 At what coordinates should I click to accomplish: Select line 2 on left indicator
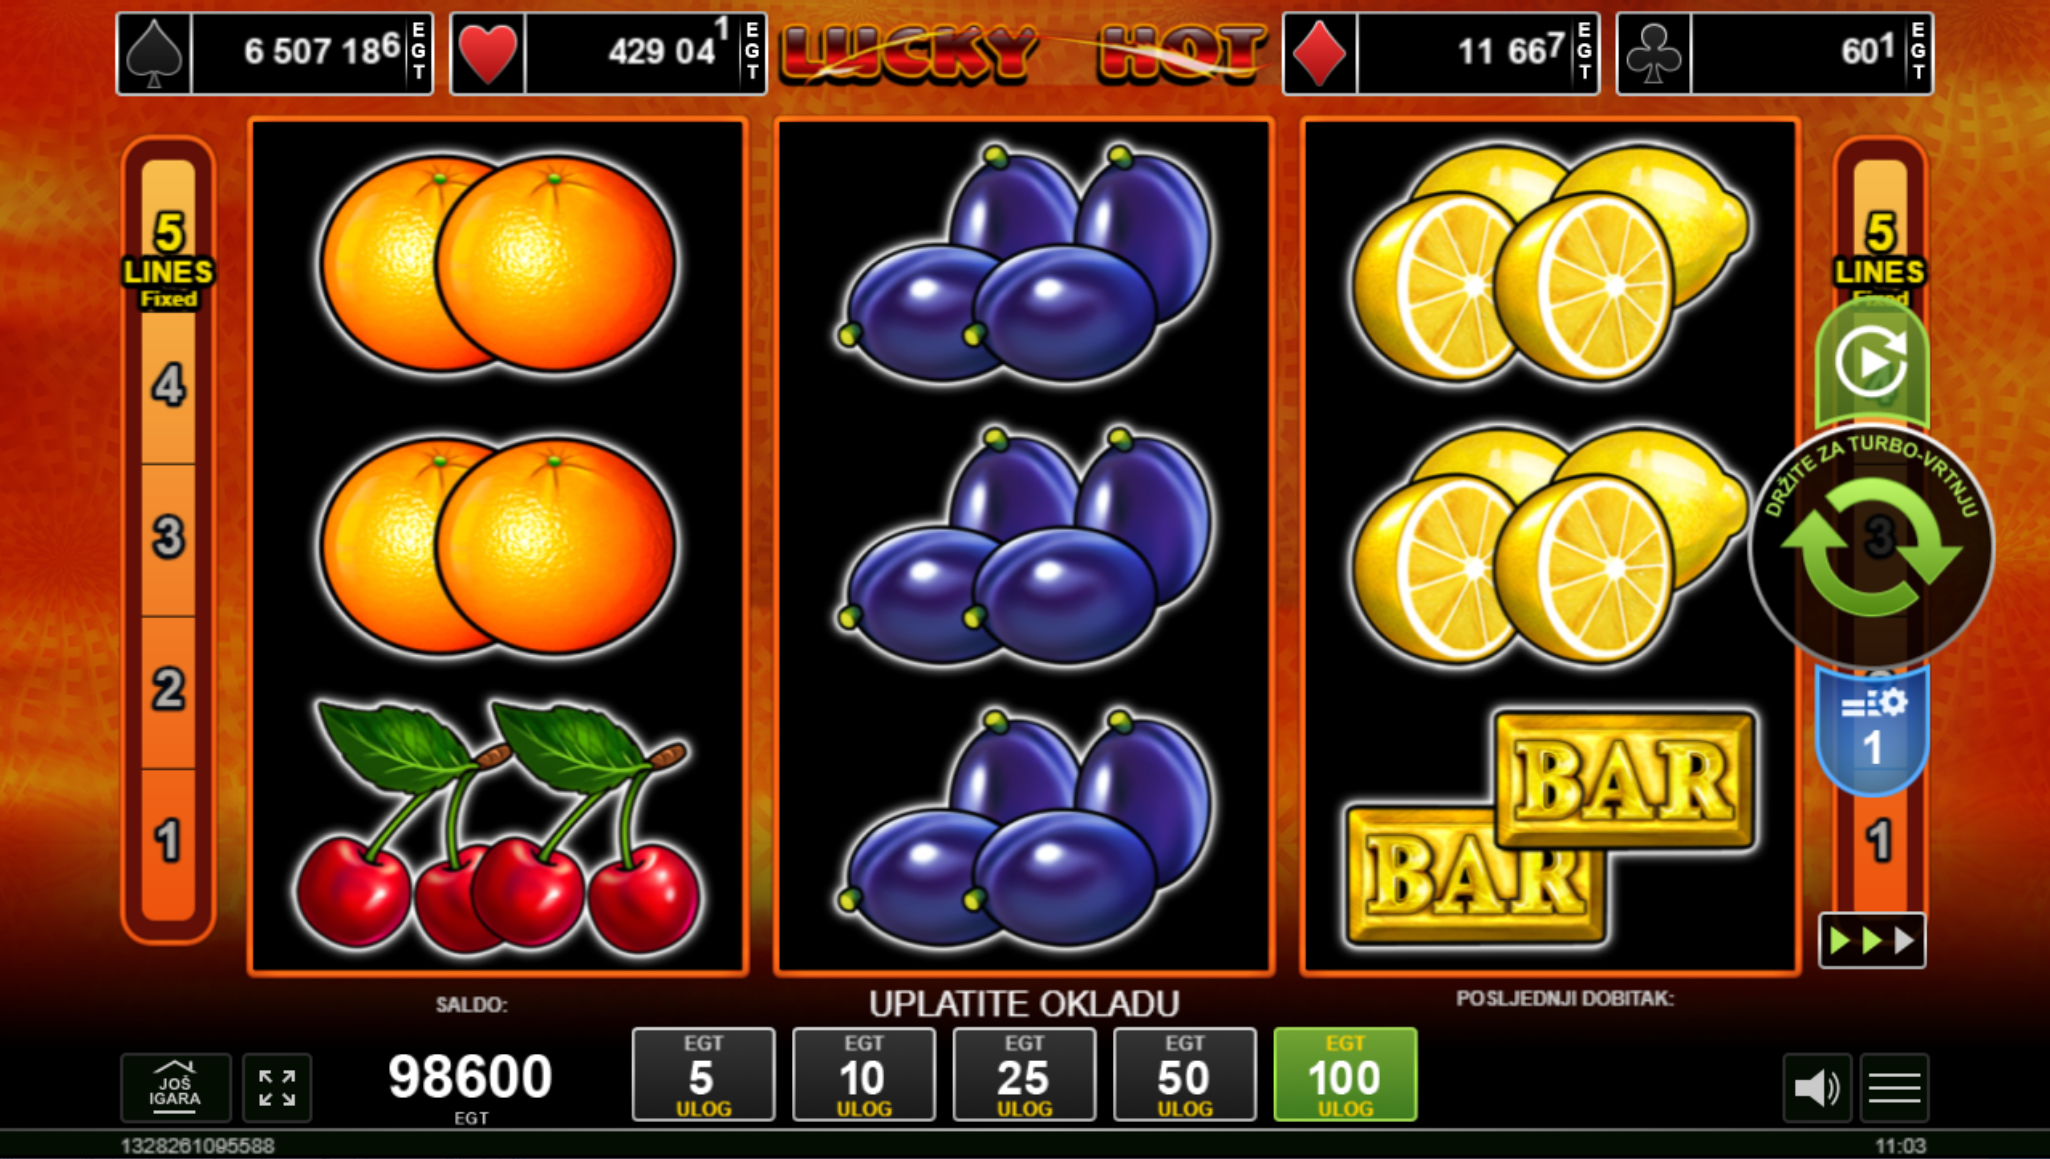pyautogui.click(x=168, y=690)
